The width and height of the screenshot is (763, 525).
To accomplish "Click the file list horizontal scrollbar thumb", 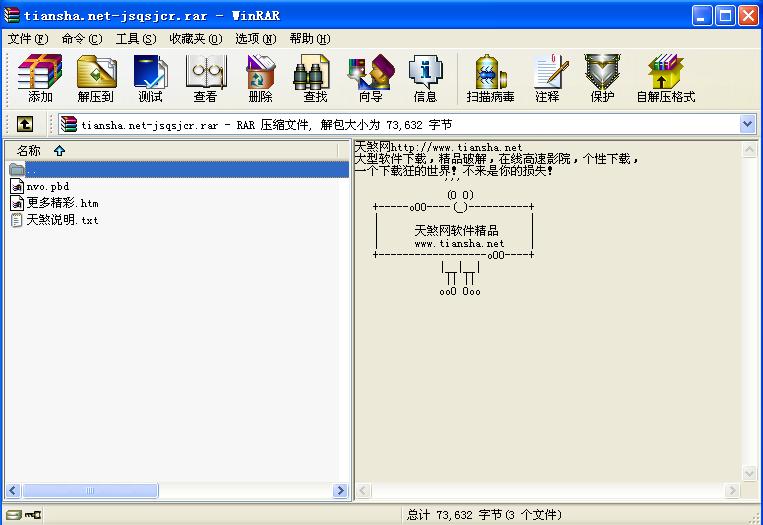I will click(91, 490).
